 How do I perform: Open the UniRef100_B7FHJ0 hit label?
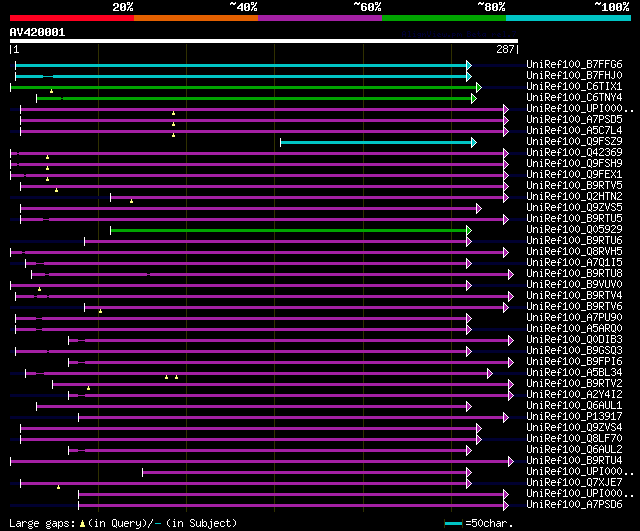pyautogui.click(x=574, y=76)
